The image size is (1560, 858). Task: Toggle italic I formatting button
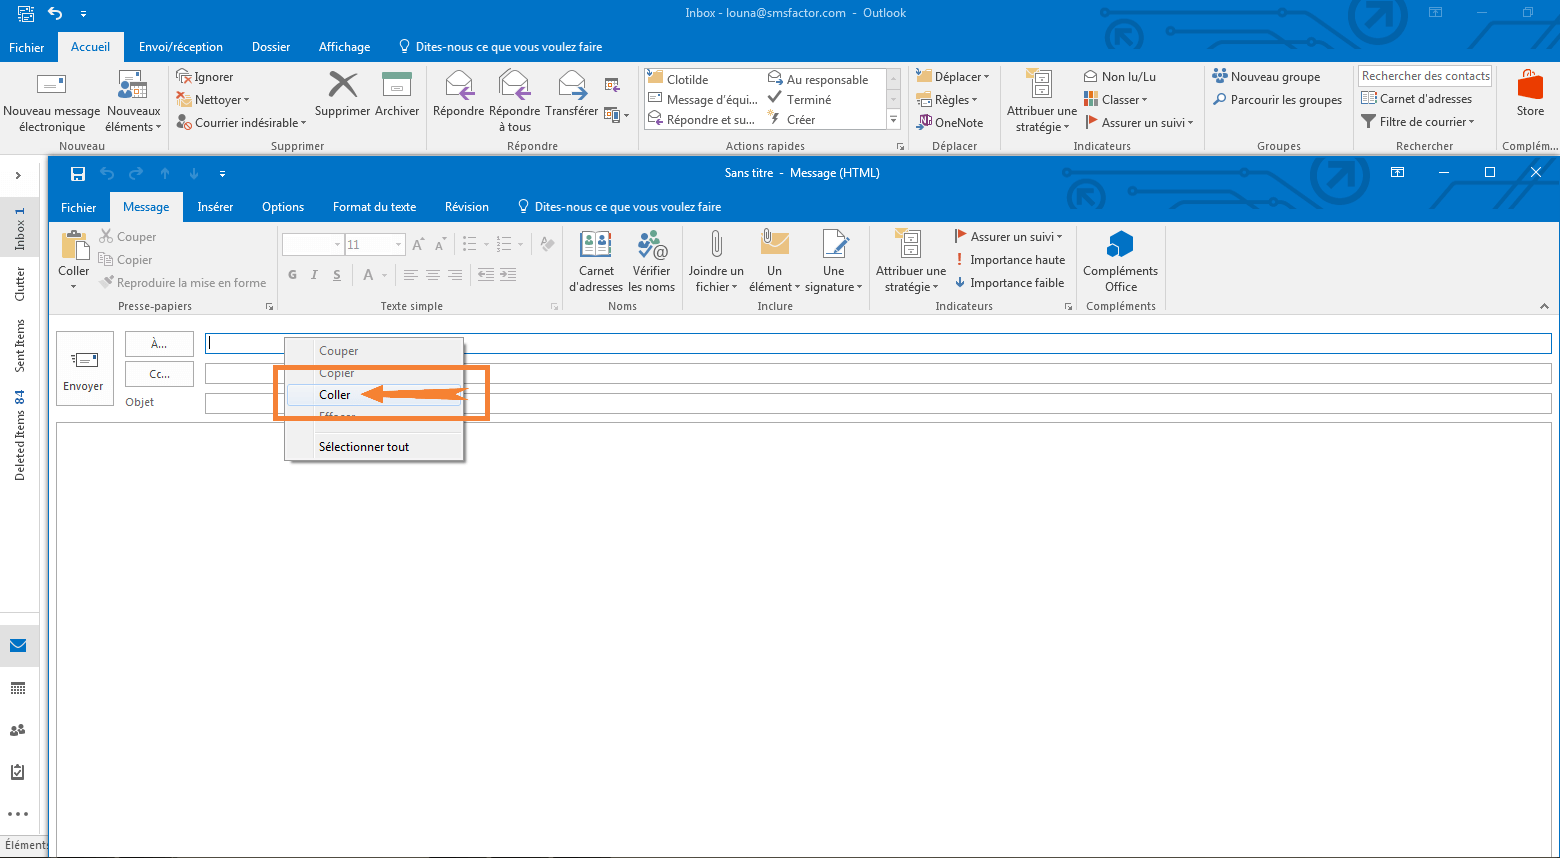click(x=314, y=275)
